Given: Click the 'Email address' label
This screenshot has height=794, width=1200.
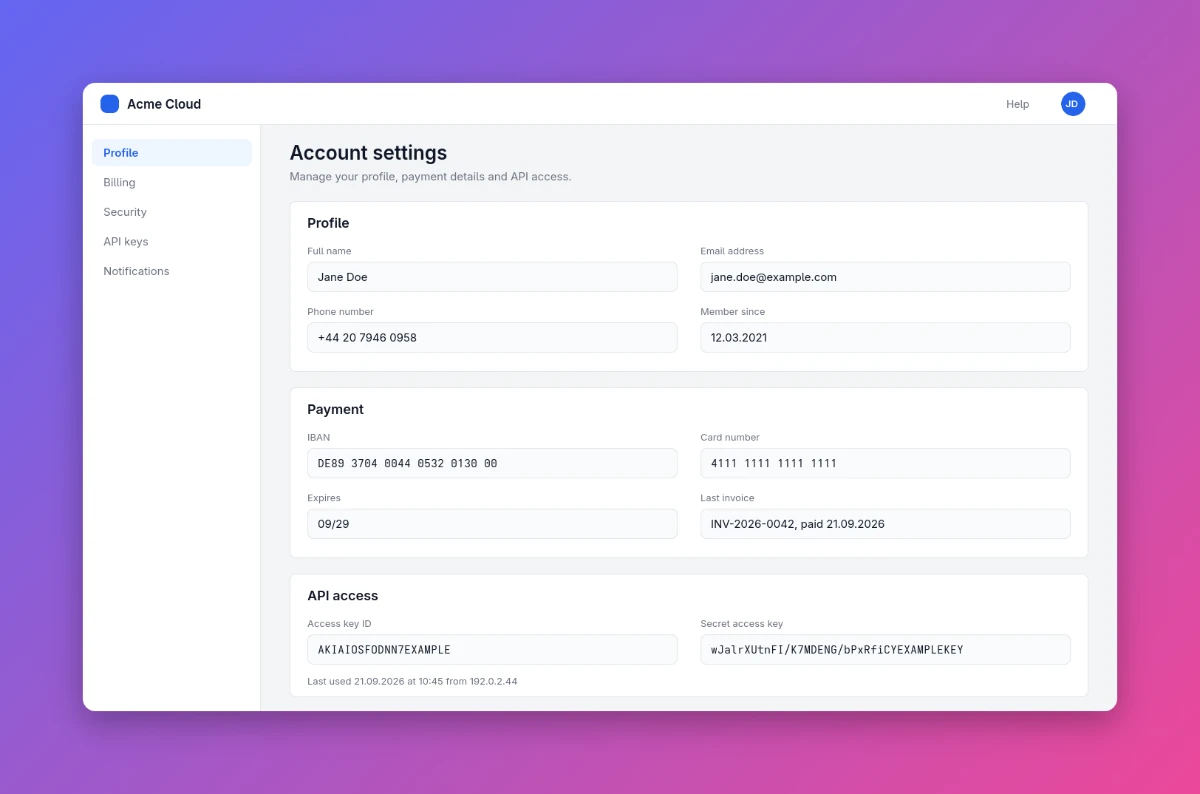Looking at the screenshot, I should [x=732, y=251].
